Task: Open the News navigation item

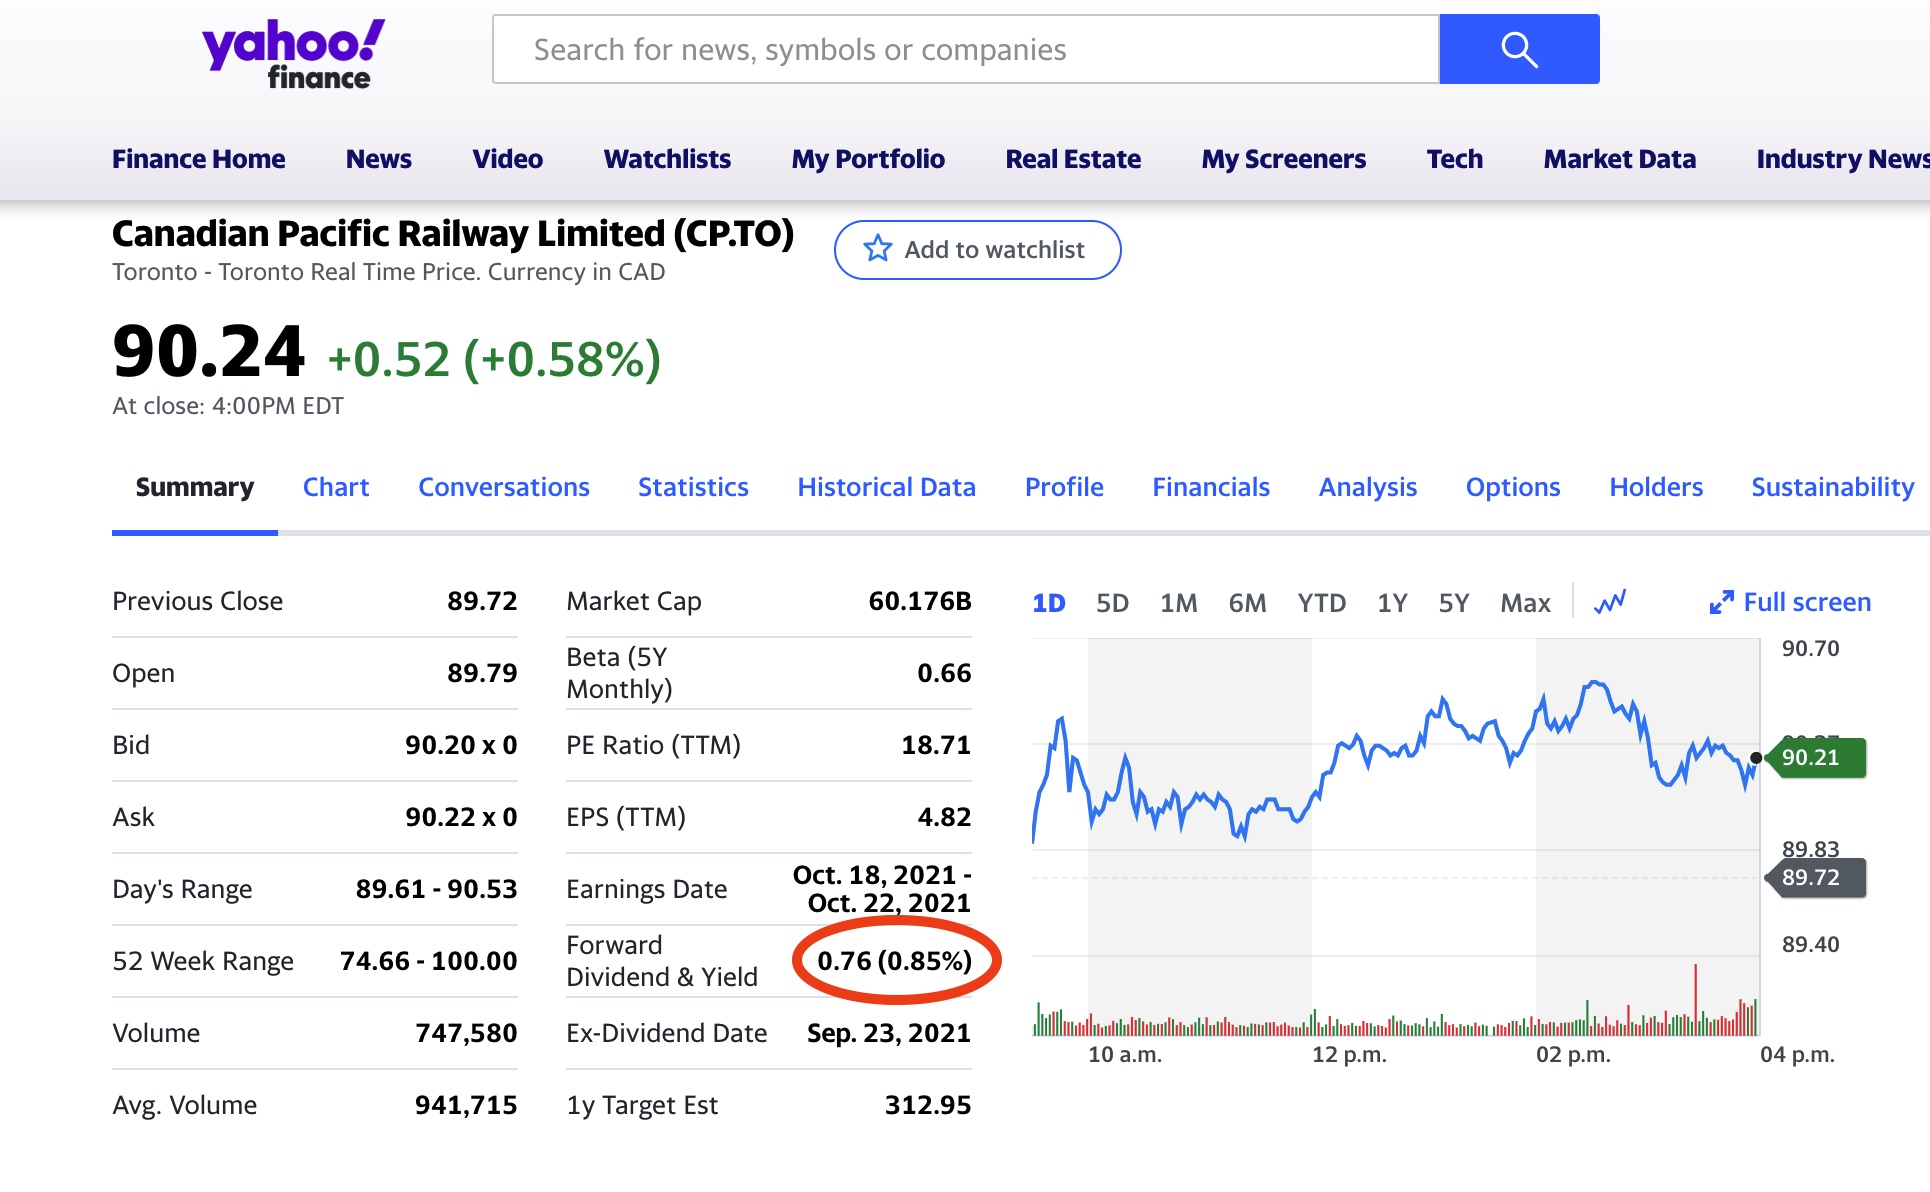Action: pyautogui.click(x=378, y=159)
